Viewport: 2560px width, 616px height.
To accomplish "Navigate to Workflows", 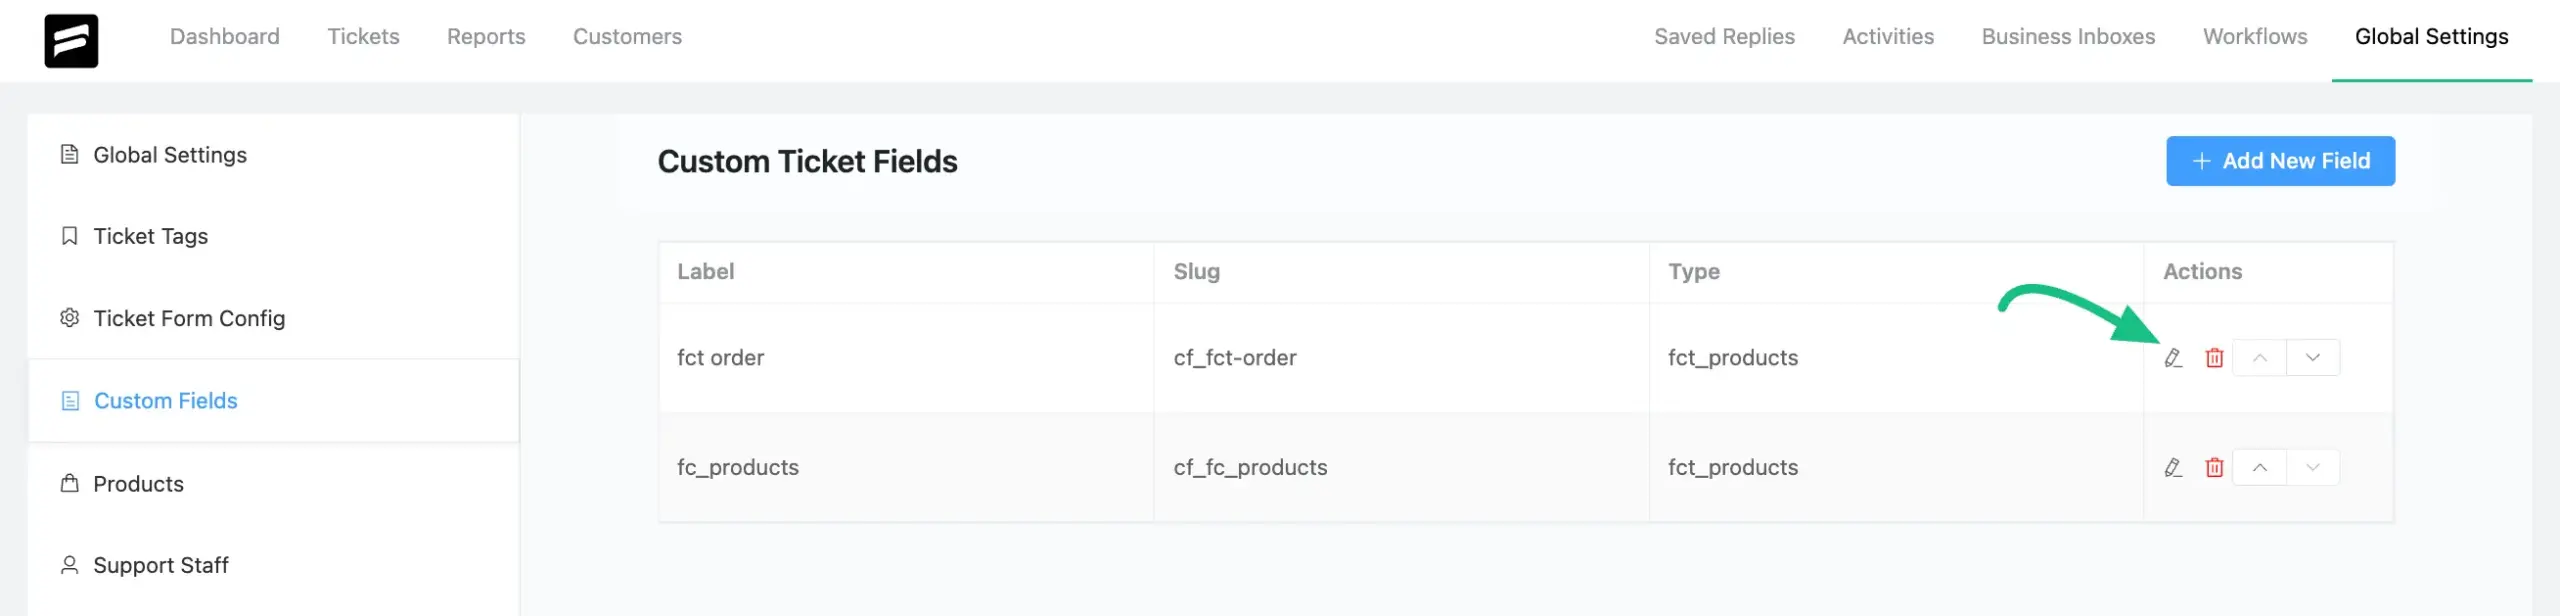I will (x=2255, y=37).
